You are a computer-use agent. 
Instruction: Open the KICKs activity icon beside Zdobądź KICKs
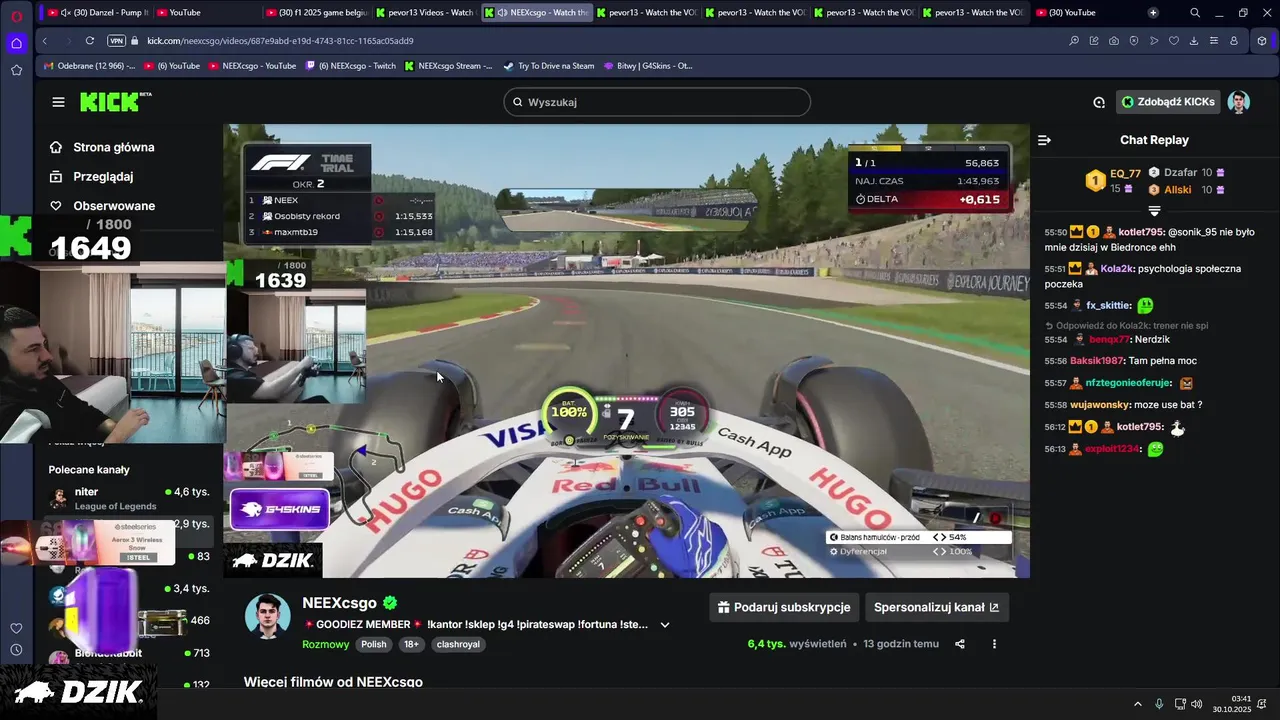(1099, 102)
